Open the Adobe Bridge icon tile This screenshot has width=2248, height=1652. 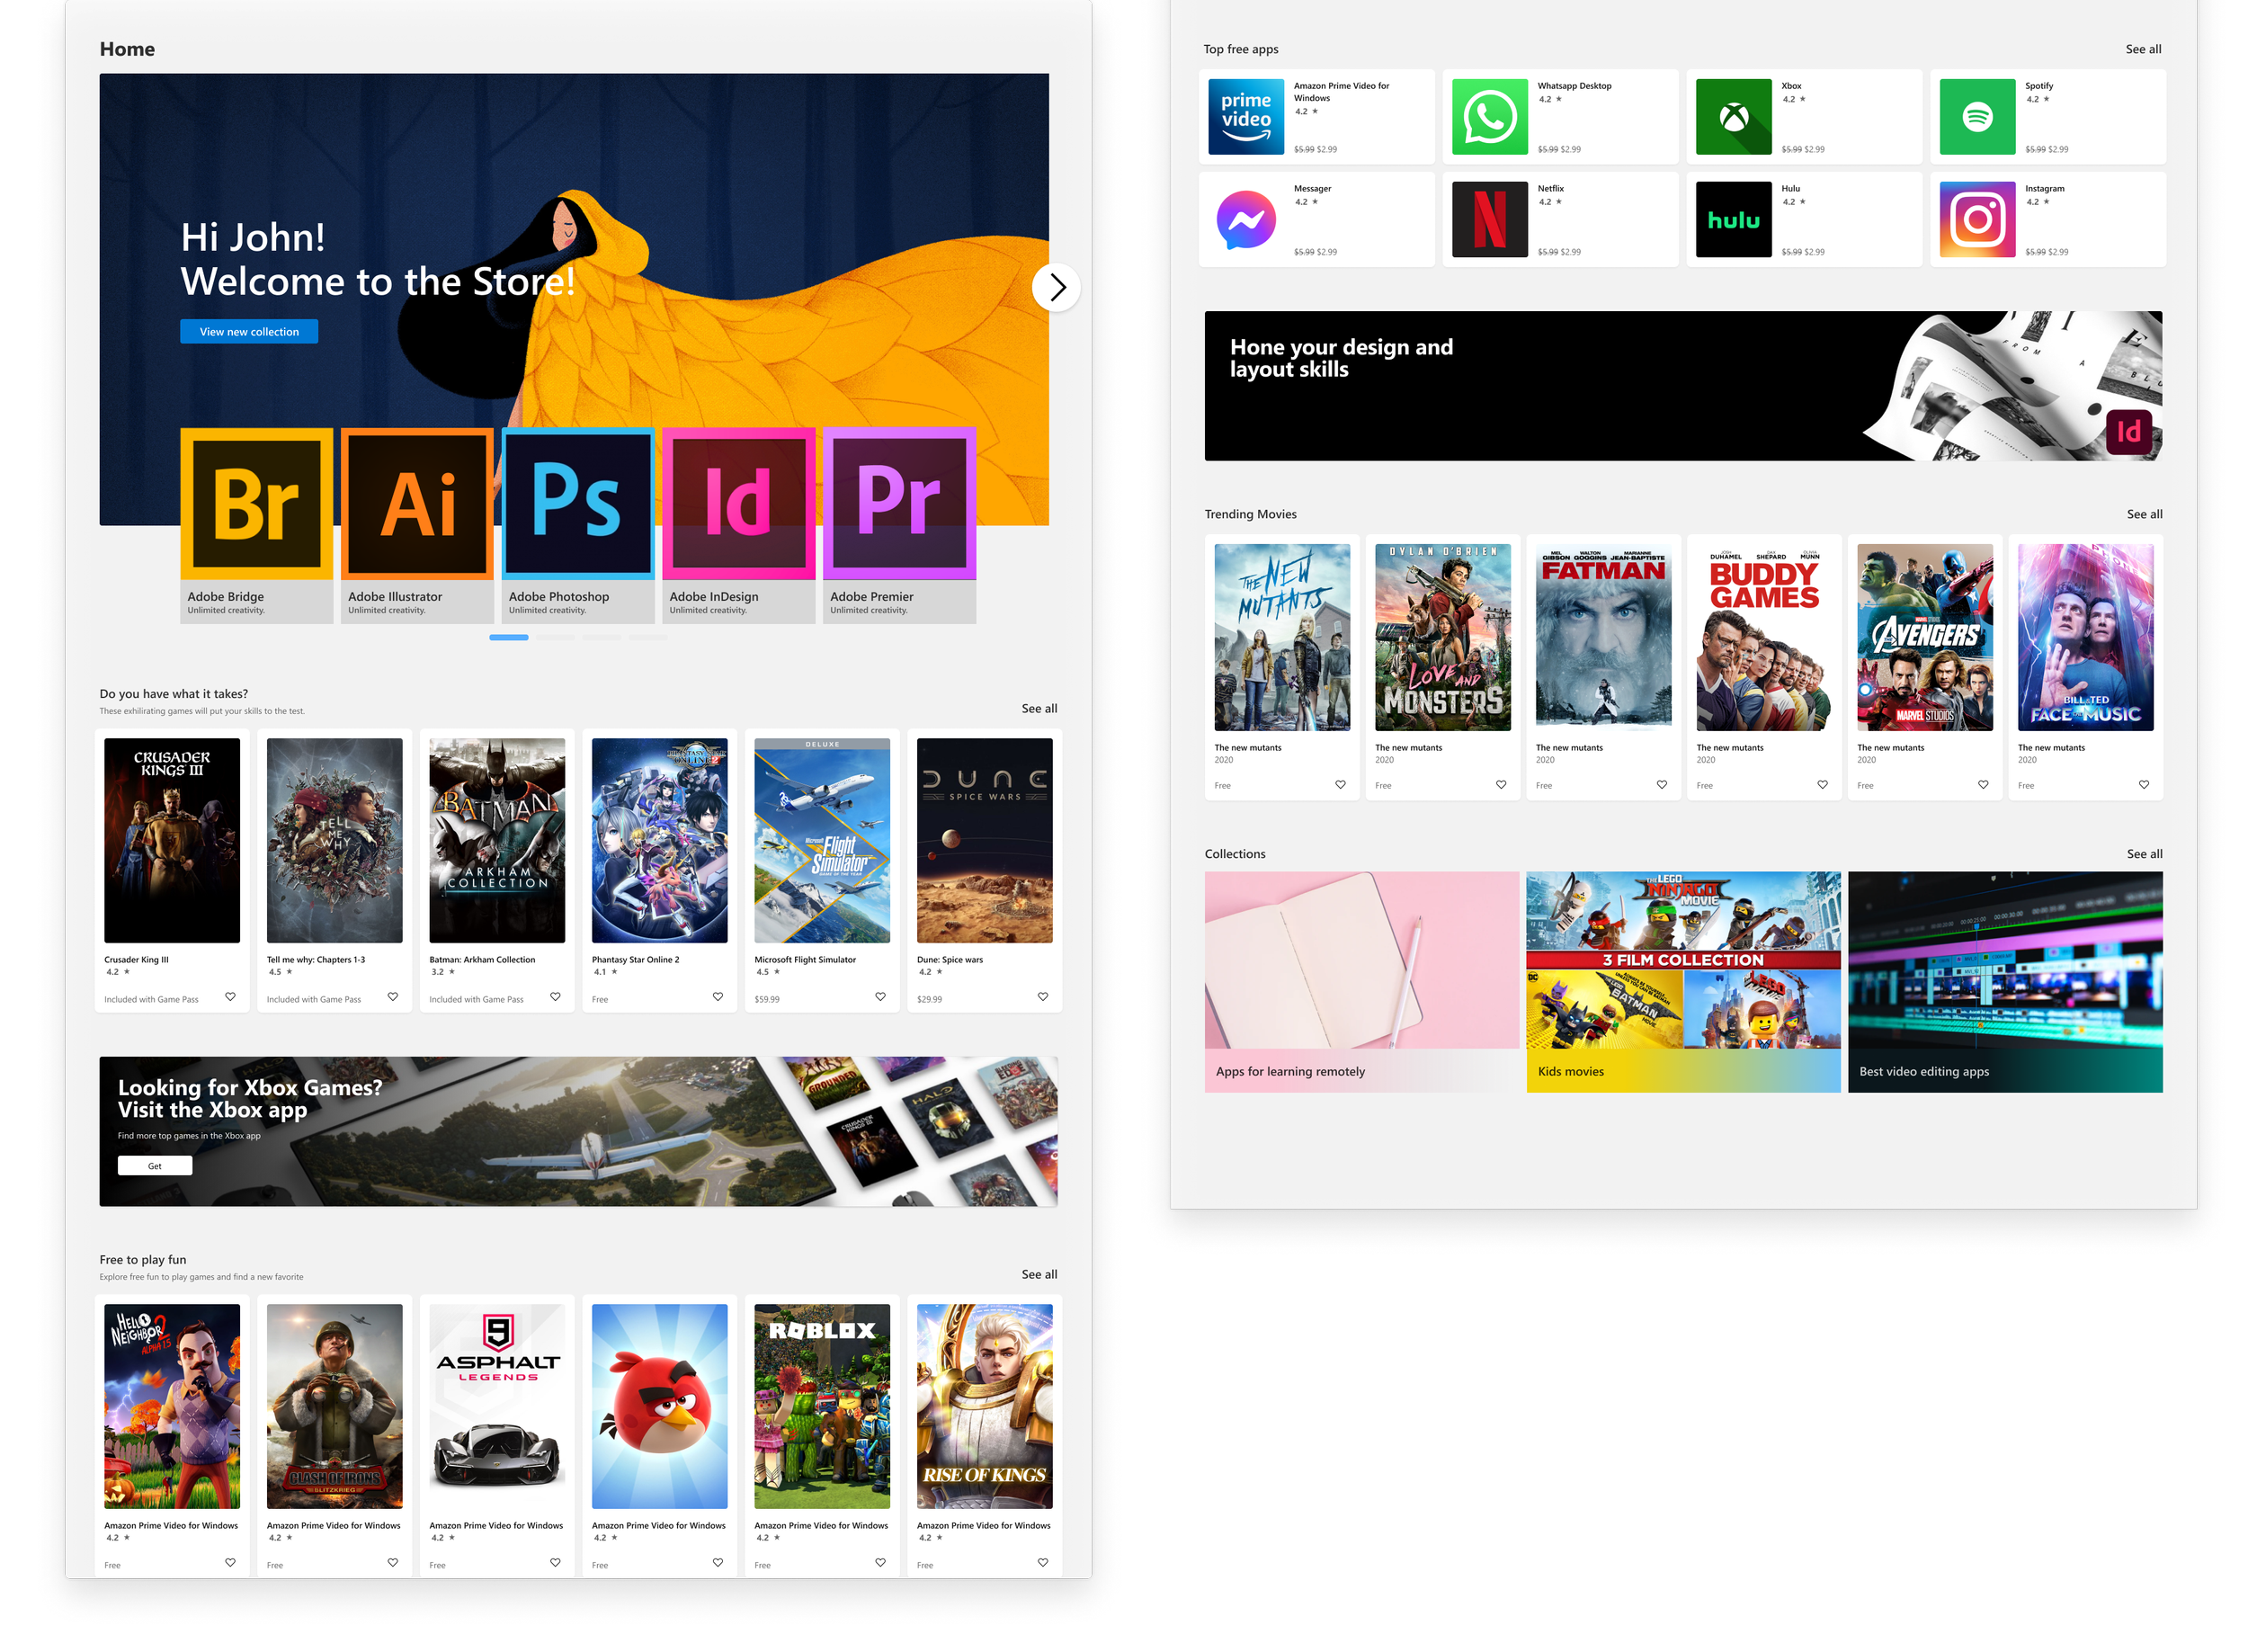[256, 503]
